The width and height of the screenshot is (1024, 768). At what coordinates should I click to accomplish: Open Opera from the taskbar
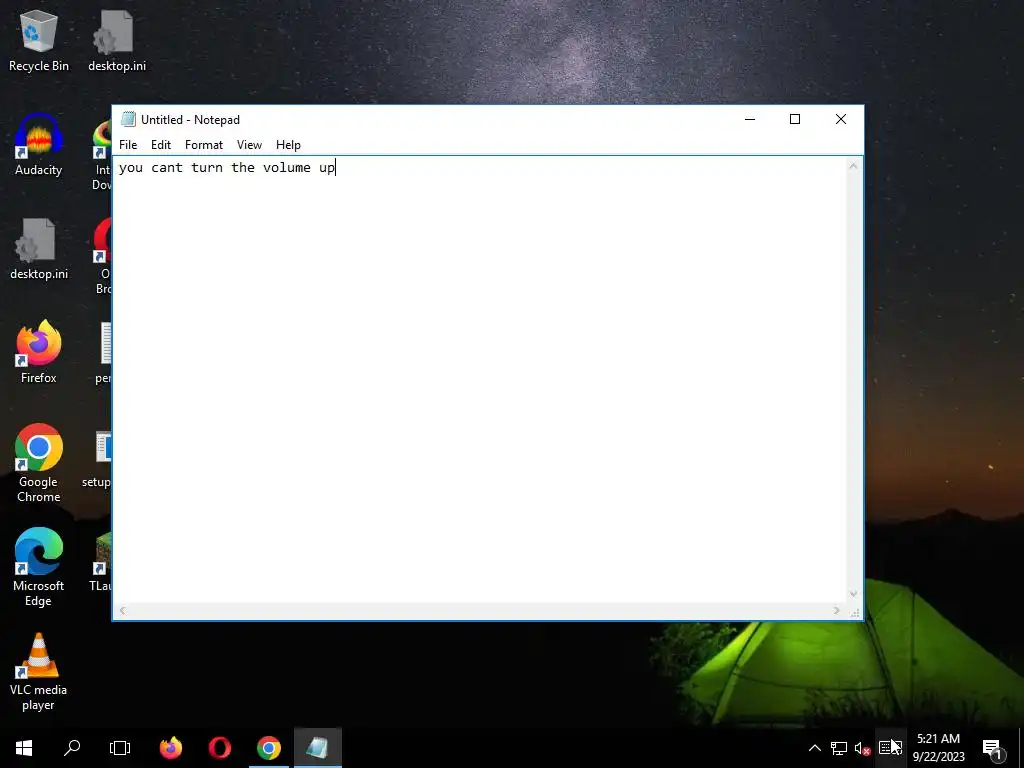point(220,748)
